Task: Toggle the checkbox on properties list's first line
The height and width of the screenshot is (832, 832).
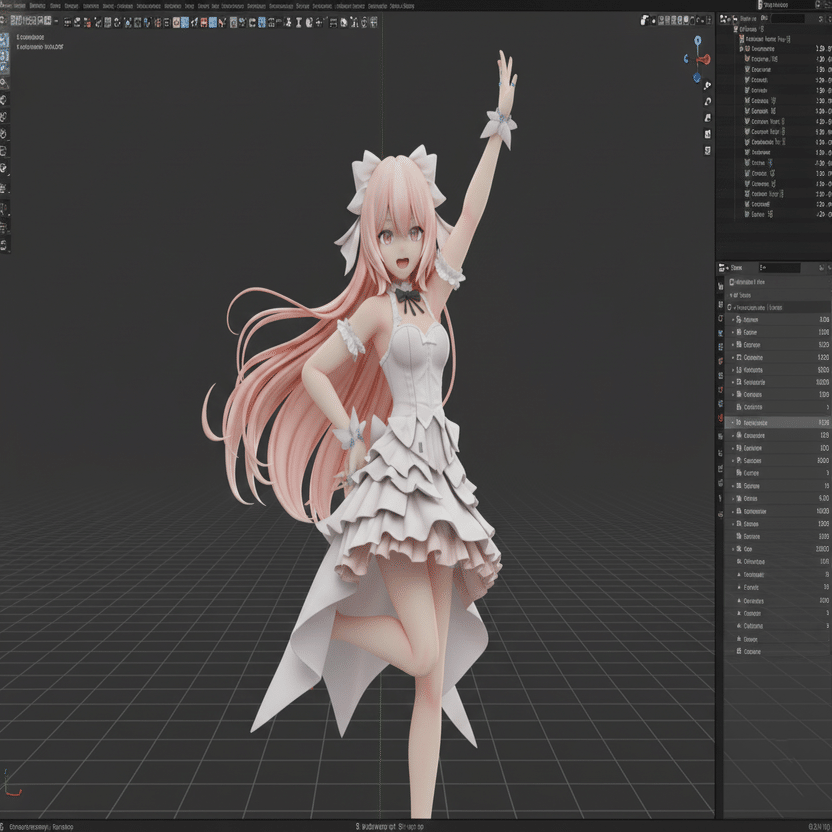Action: (x=732, y=282)
